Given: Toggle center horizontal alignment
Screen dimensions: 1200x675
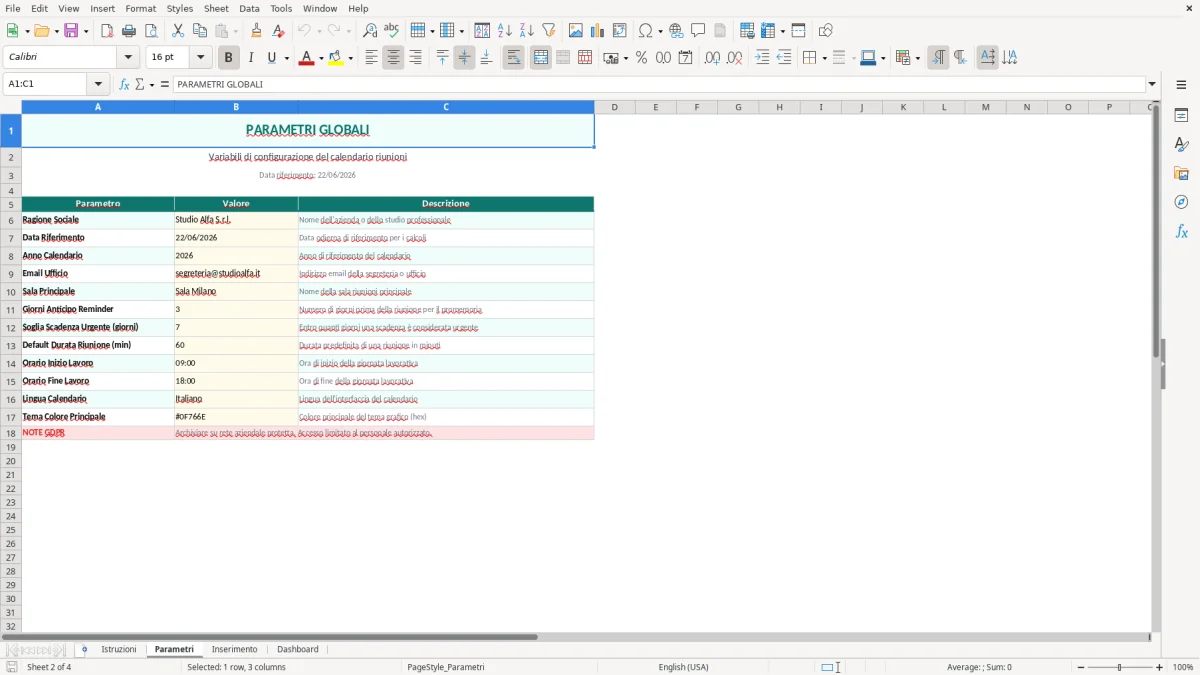Looking at the screenshot, I should 394,58.
